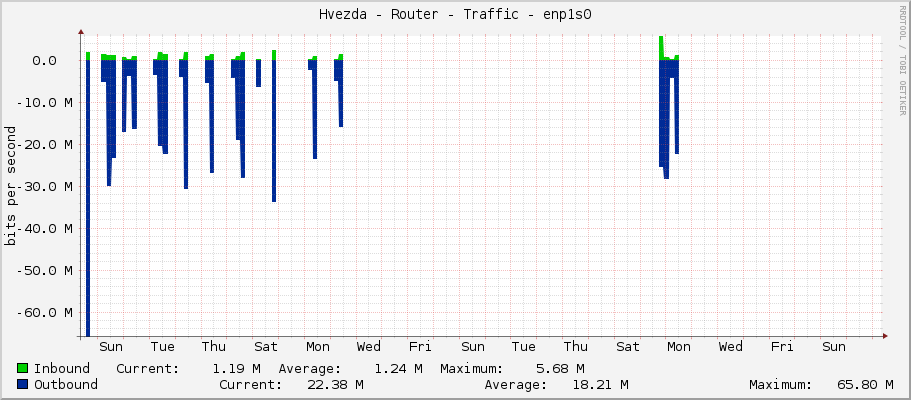
Task: Select the Inbound average value '1.24 M'
Action: coord(399,368)
